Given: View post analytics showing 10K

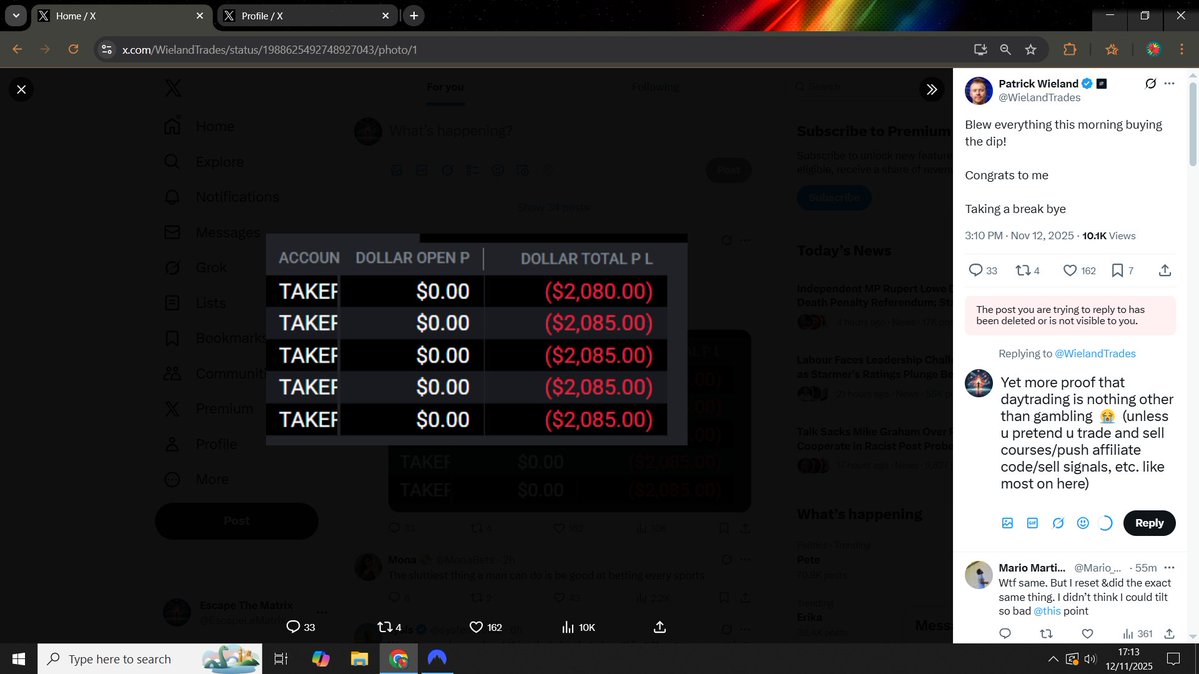Looking at the screenshot, I should pyautogui.click(x=578, y=627).
